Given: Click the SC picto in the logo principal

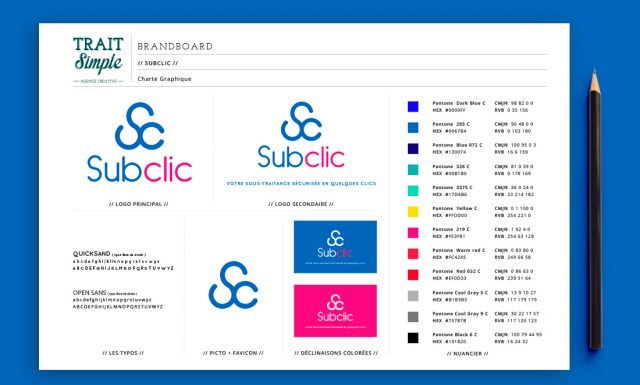Looking at the screenshot, I should pos(140,126).
